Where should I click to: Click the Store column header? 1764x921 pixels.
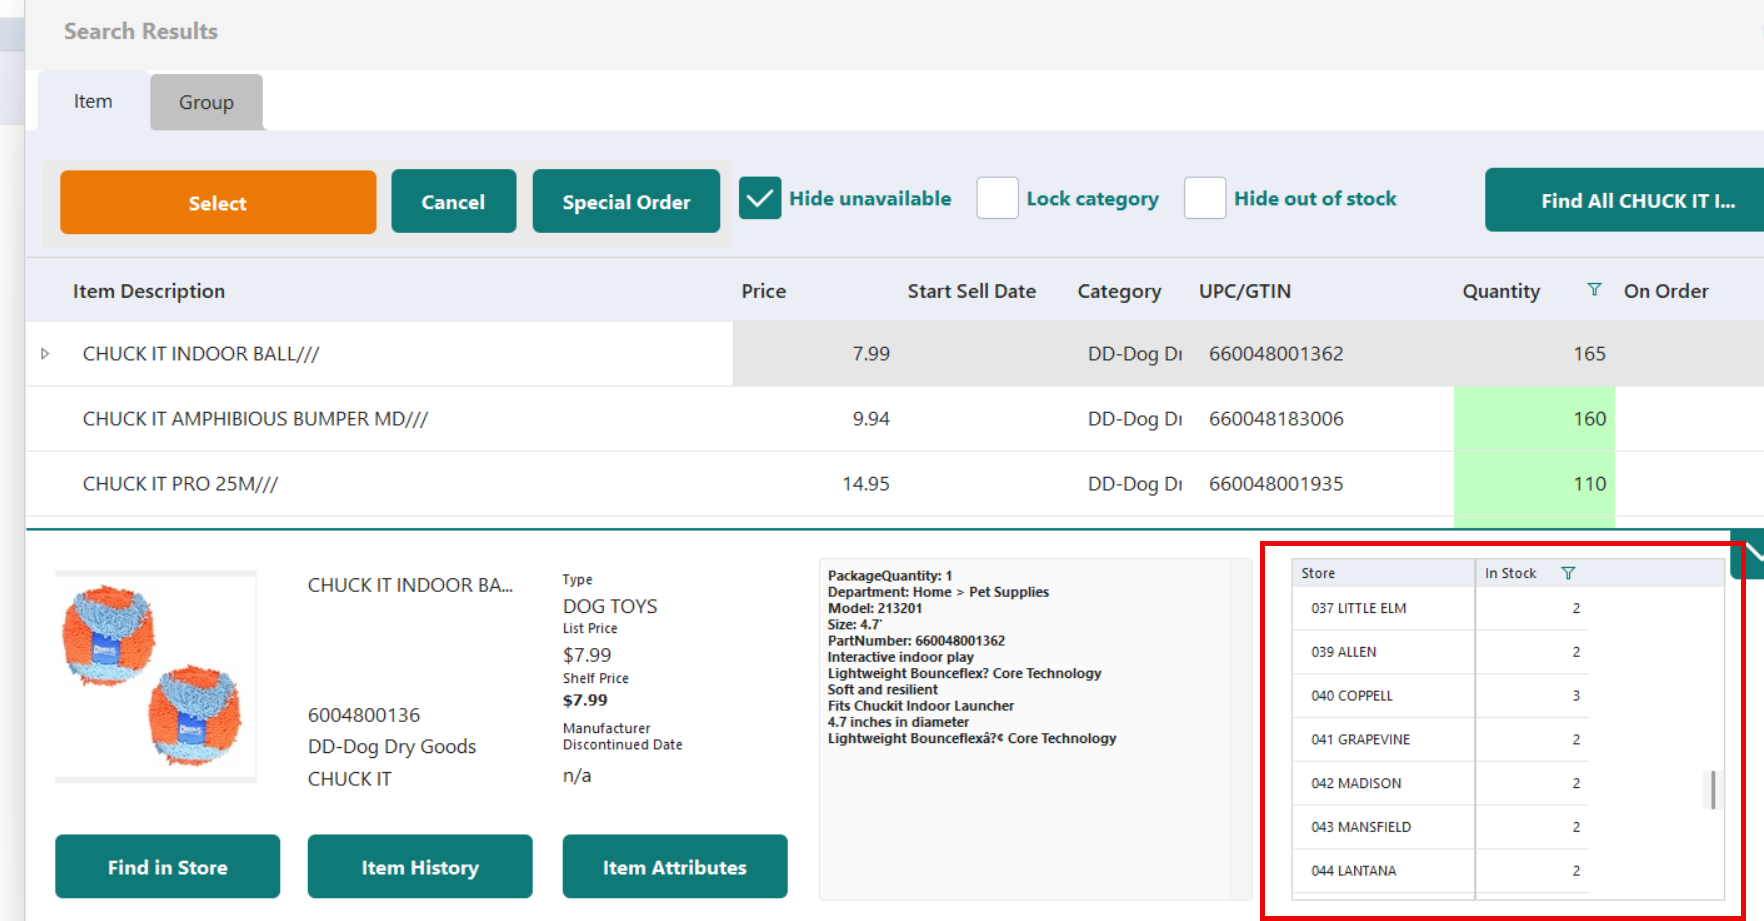(x=1383, y=573)
